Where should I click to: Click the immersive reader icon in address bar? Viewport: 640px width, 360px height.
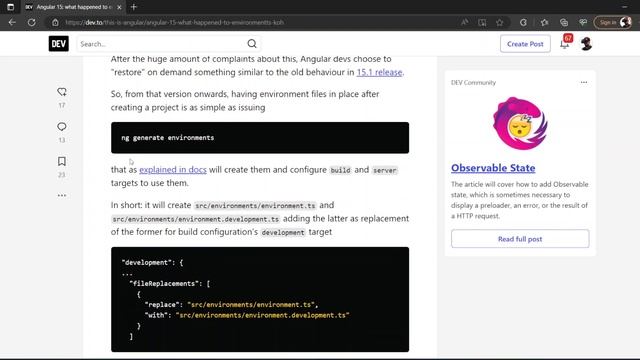482,22
